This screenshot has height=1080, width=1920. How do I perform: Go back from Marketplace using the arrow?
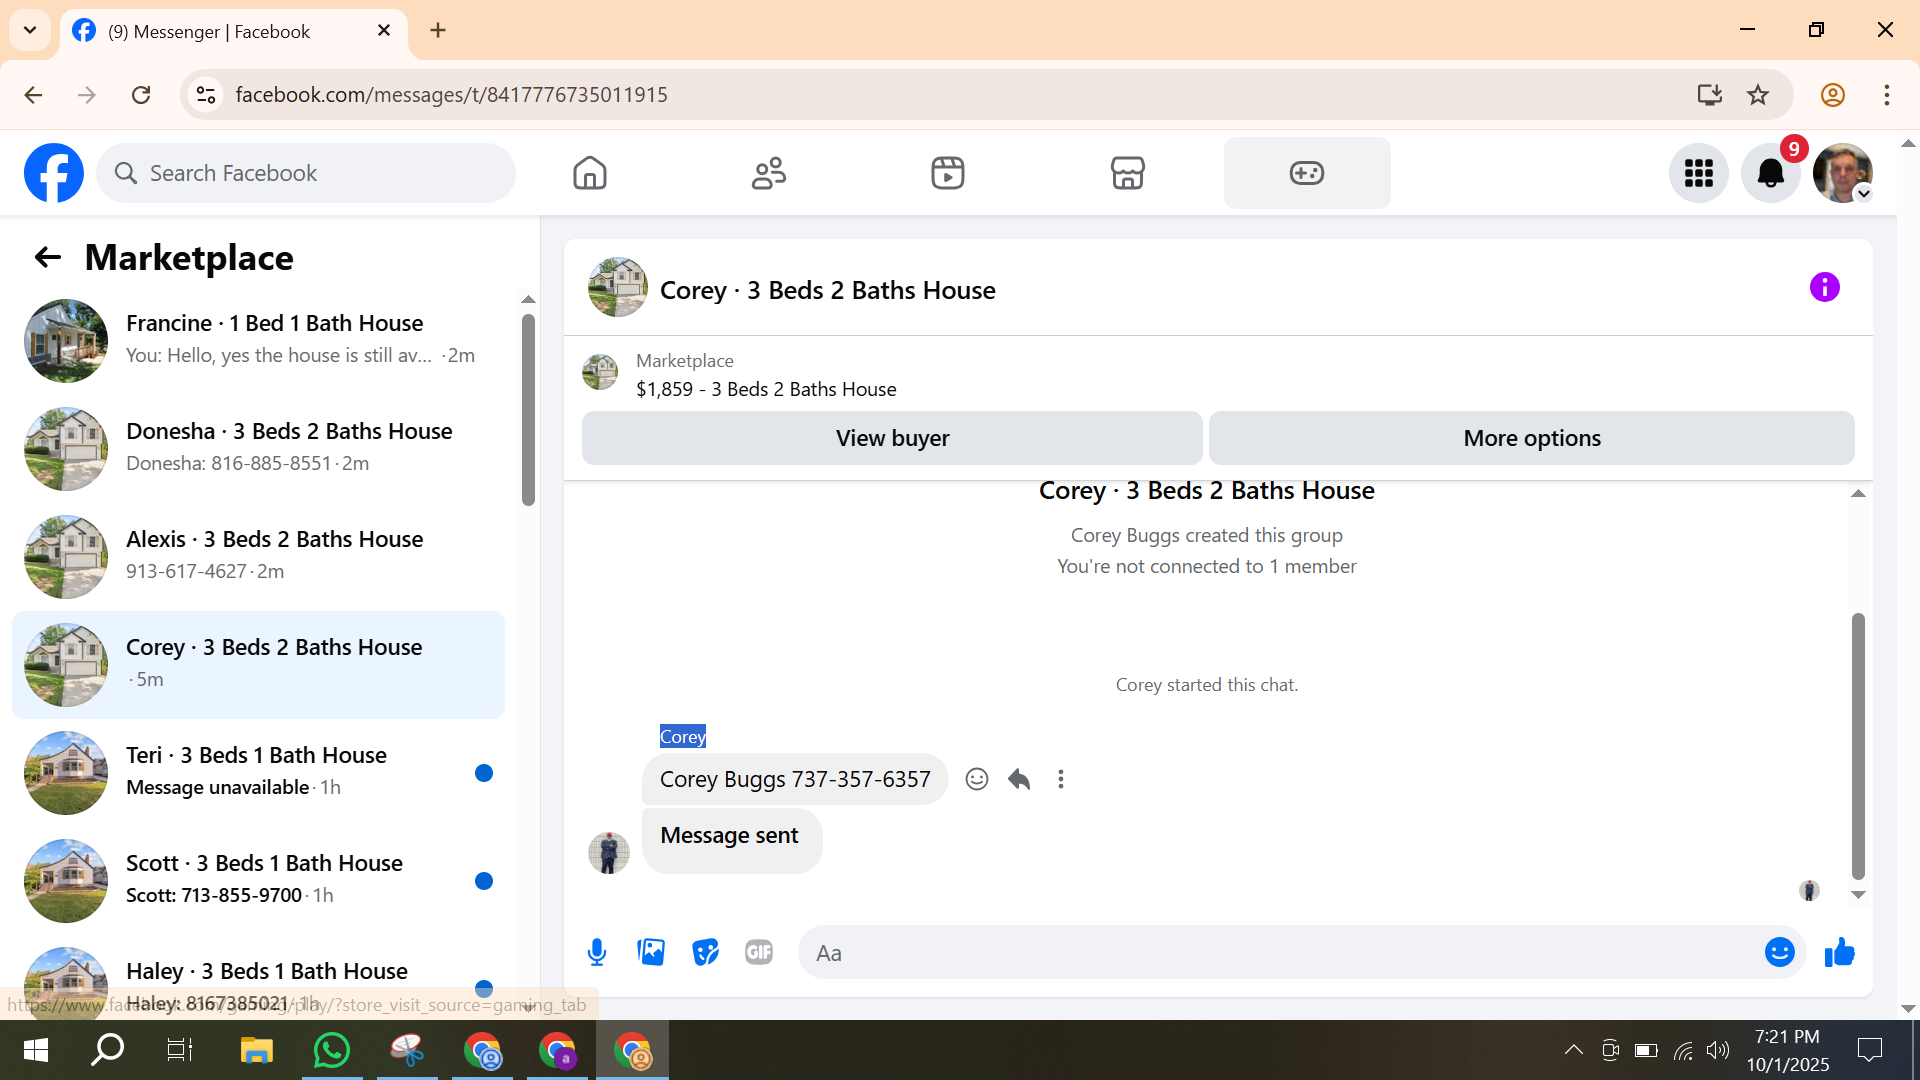48,258
